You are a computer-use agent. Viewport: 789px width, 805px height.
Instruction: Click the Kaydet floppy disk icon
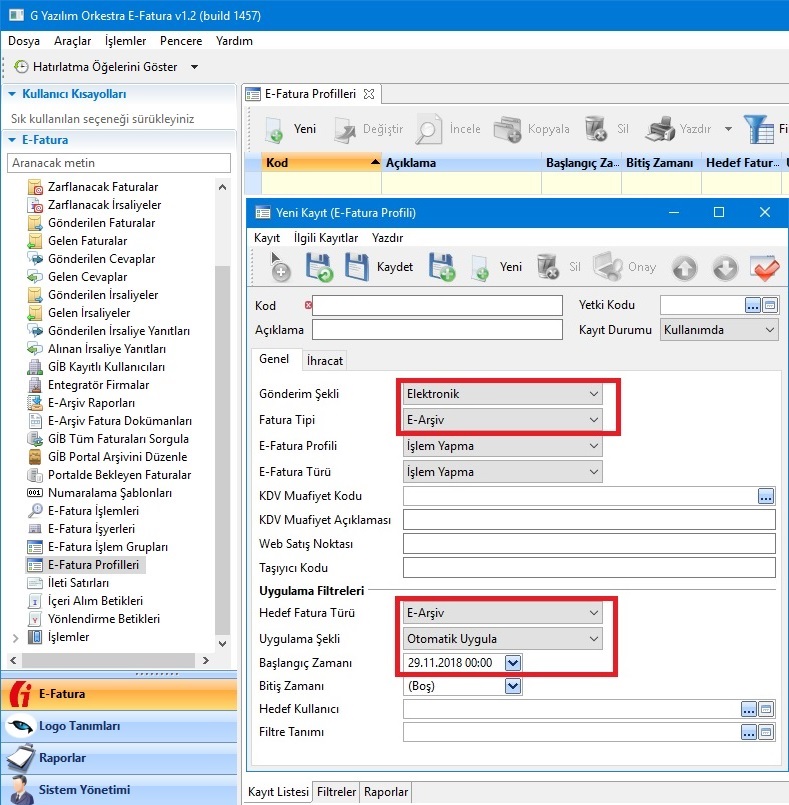356,267
